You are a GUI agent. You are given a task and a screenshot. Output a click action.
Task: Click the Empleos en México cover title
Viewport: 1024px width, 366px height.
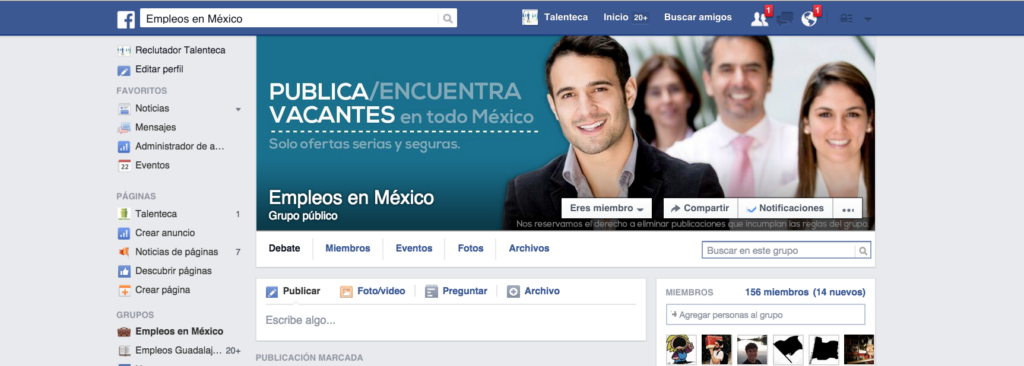(x=351, y=198)
